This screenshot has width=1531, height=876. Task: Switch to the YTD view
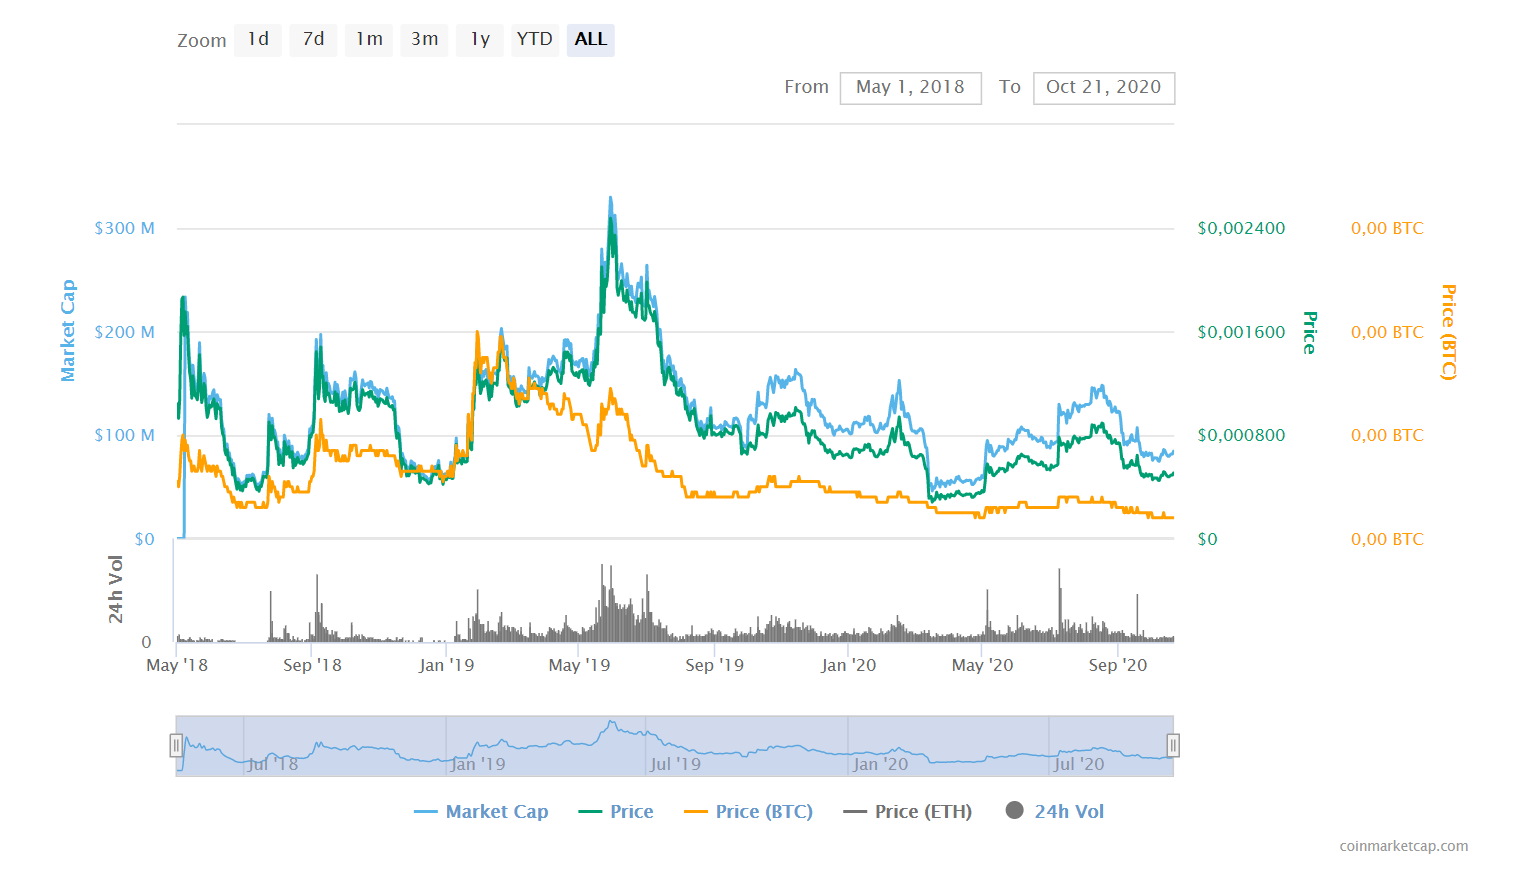point(535,39)
